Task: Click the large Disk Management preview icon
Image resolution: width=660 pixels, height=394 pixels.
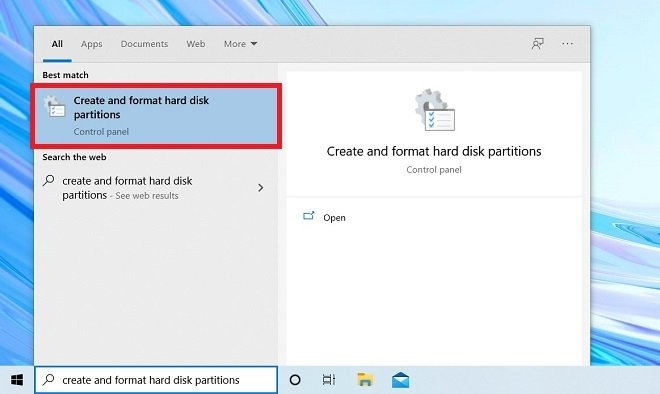Action: pos(434,110)
